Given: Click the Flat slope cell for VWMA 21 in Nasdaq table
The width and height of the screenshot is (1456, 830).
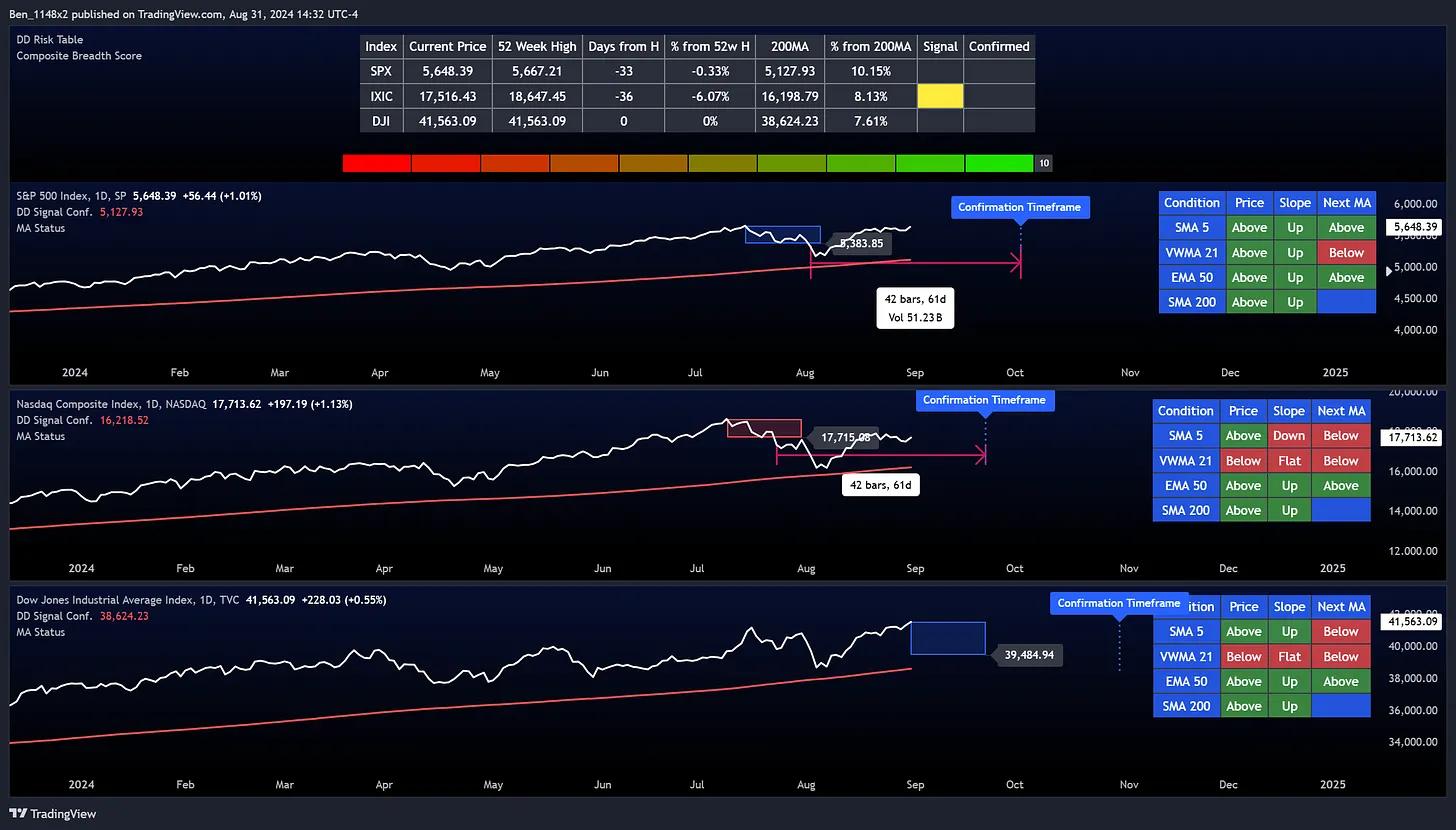Looking at the screenshot, I should click(x=1289, y=461).
